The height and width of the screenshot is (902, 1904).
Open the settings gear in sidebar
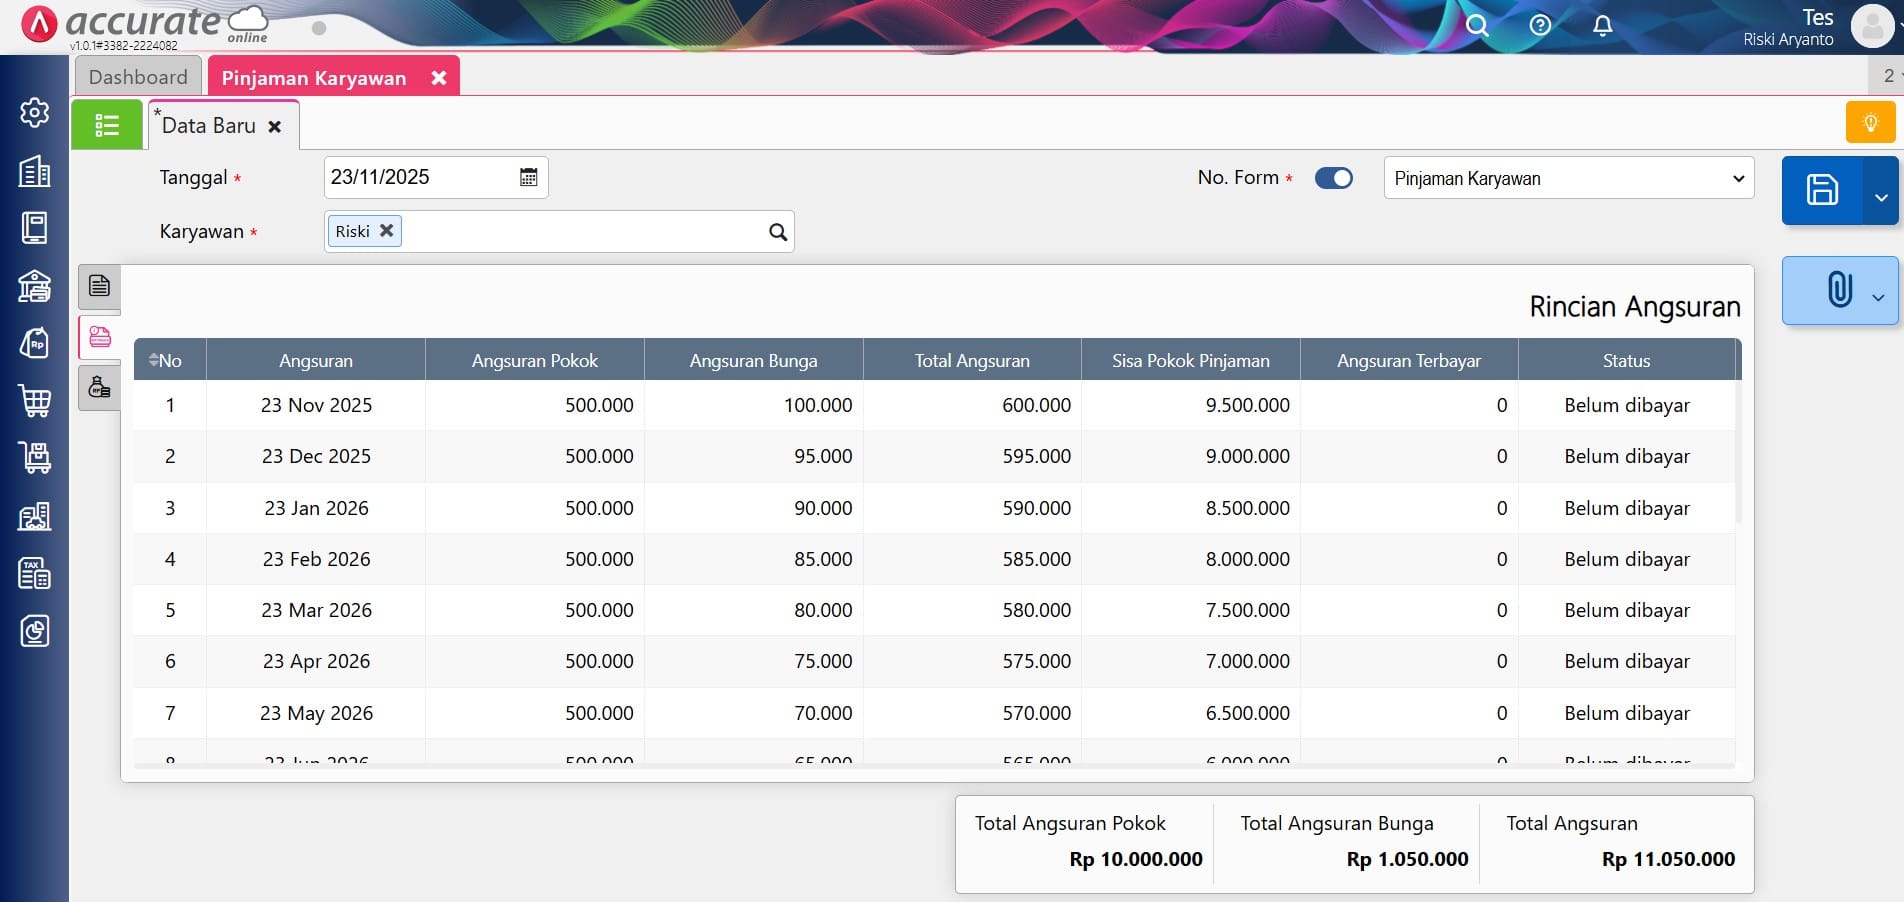click(x=34, y=113)
